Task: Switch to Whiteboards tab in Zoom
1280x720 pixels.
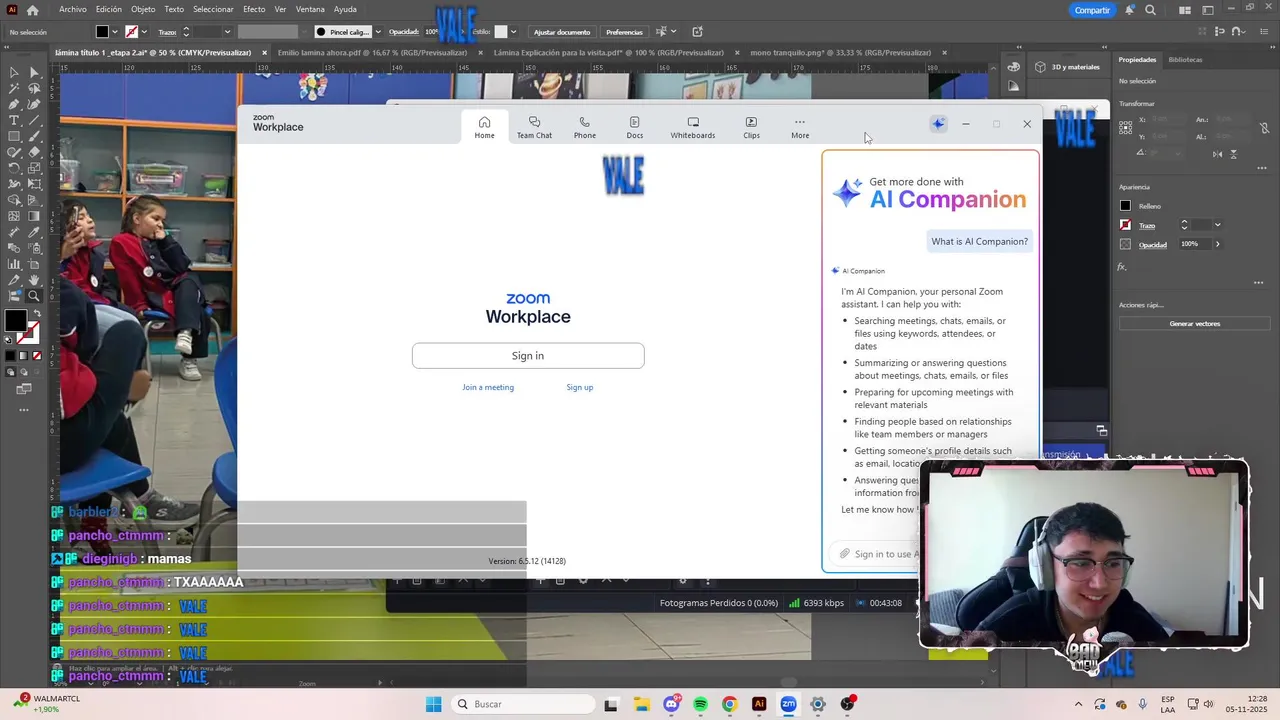Action: [693, 127]
